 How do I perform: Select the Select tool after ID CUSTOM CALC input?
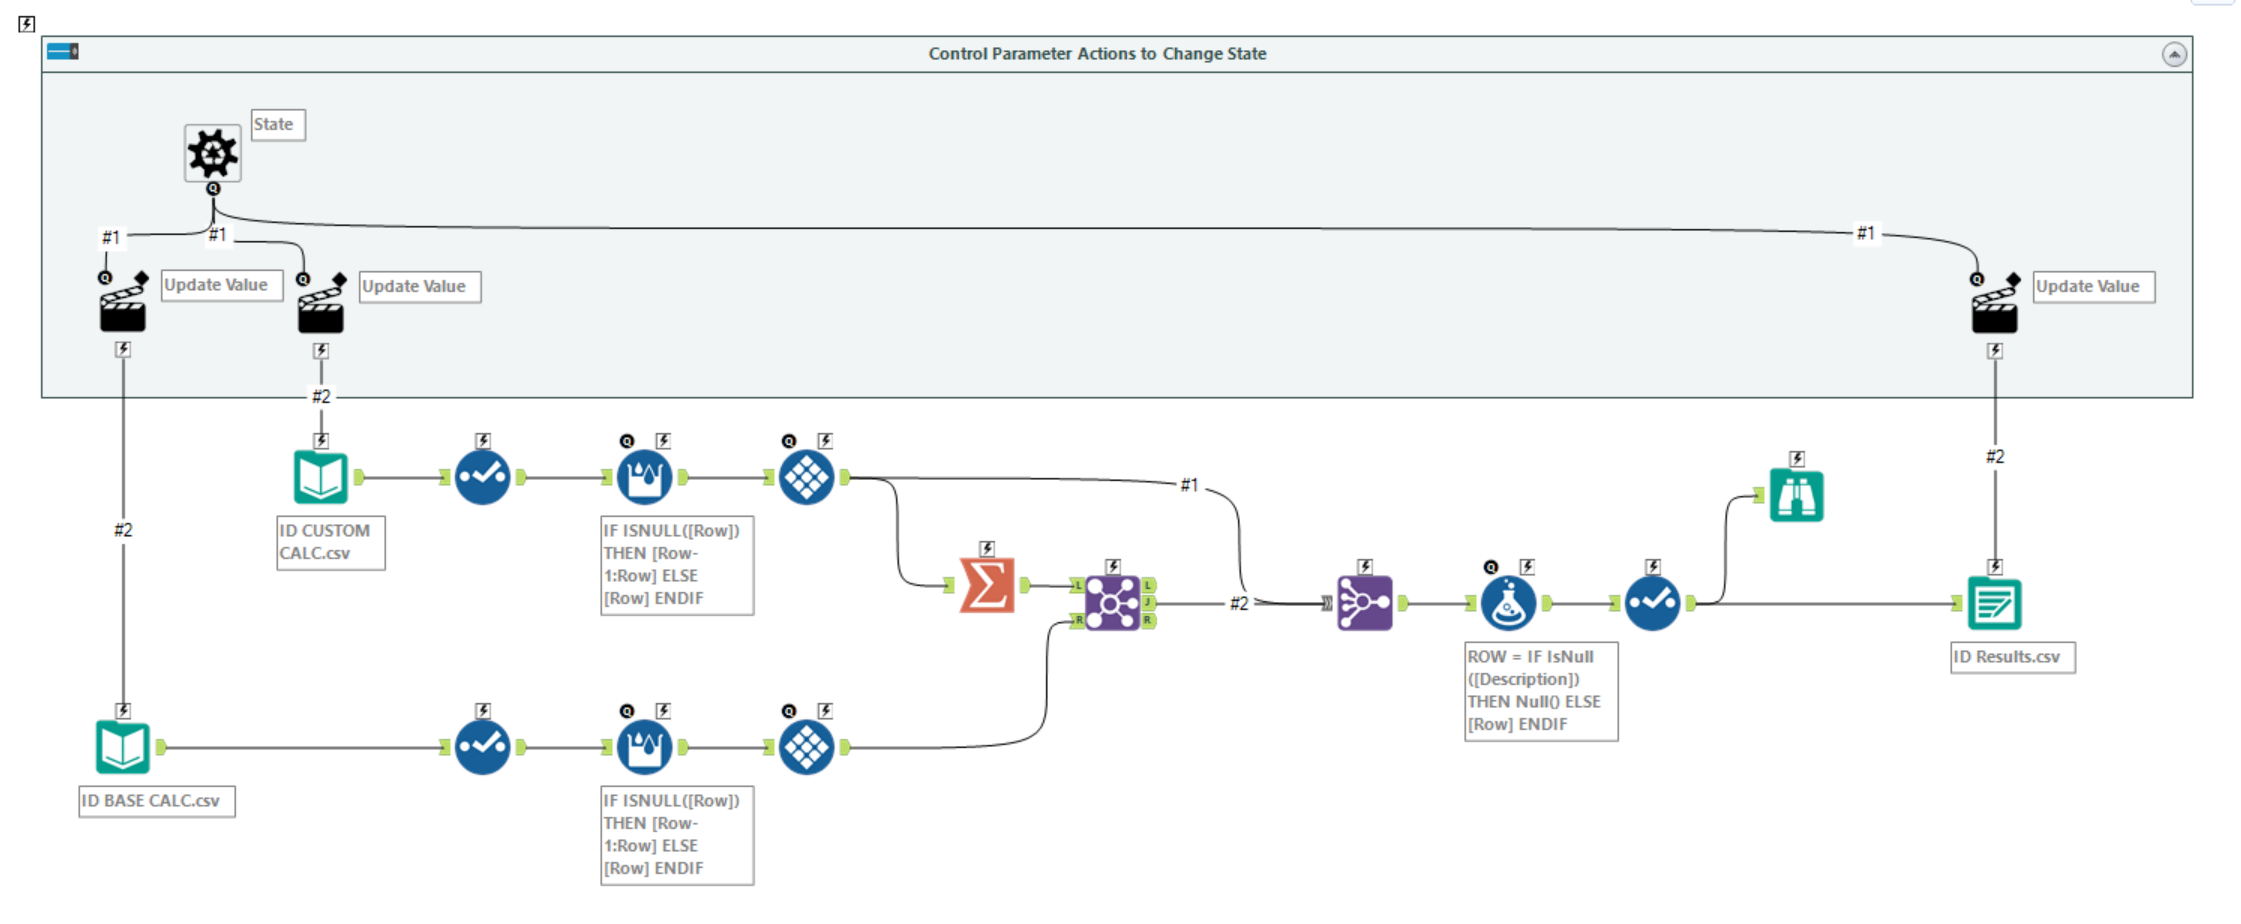483,477
